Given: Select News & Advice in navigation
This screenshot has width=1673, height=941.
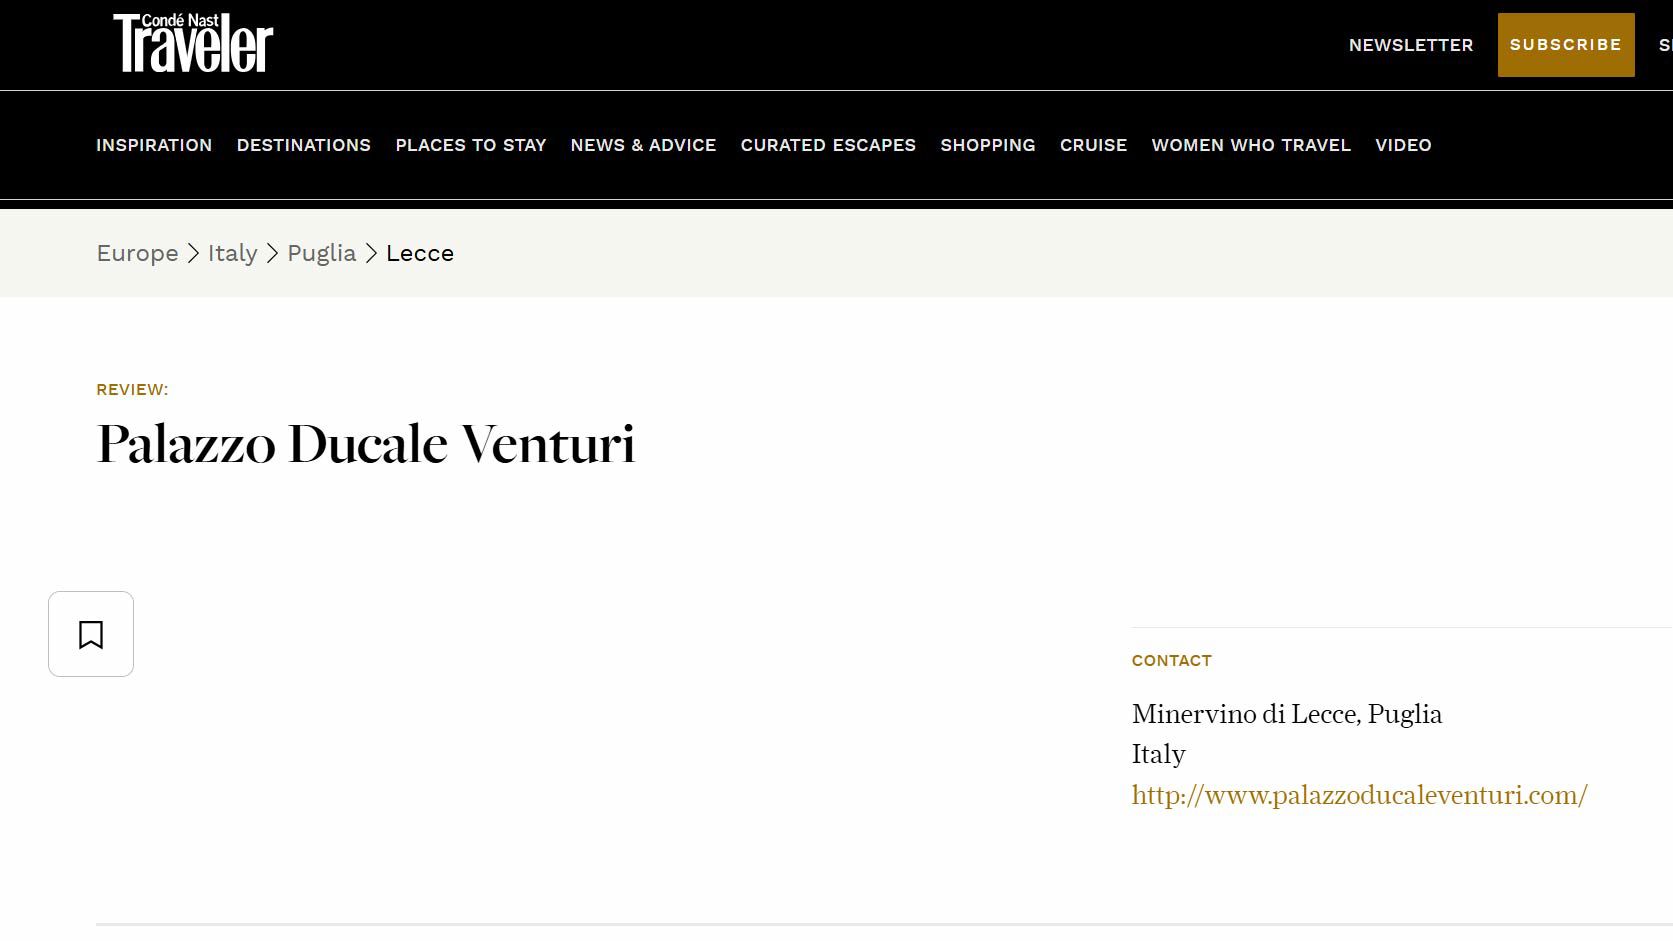Looking at the screenshot, I should pyautogui.click(x=643, y=145).
